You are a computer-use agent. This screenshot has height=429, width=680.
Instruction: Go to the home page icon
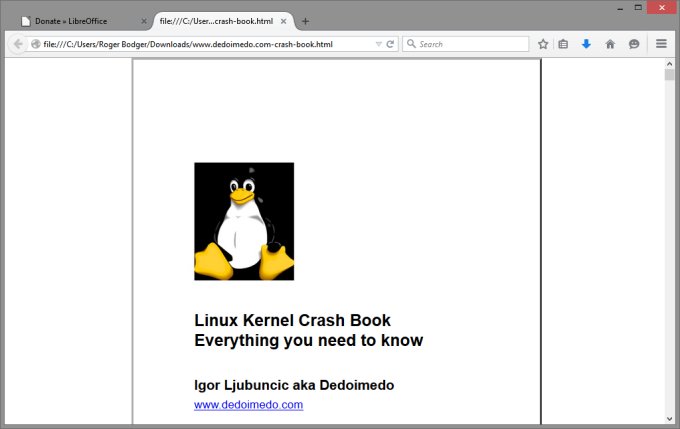pyautogui.click(x=610, y=44)
